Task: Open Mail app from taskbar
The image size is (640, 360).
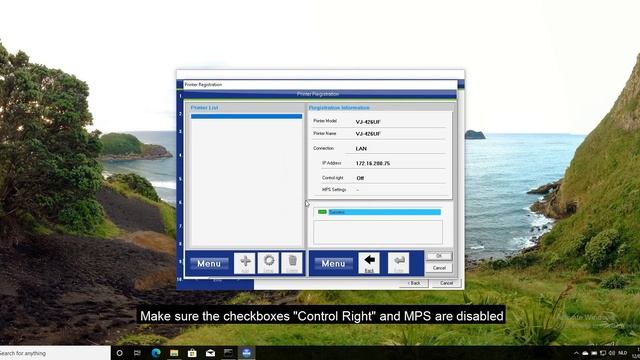Action: coord(210,353)
